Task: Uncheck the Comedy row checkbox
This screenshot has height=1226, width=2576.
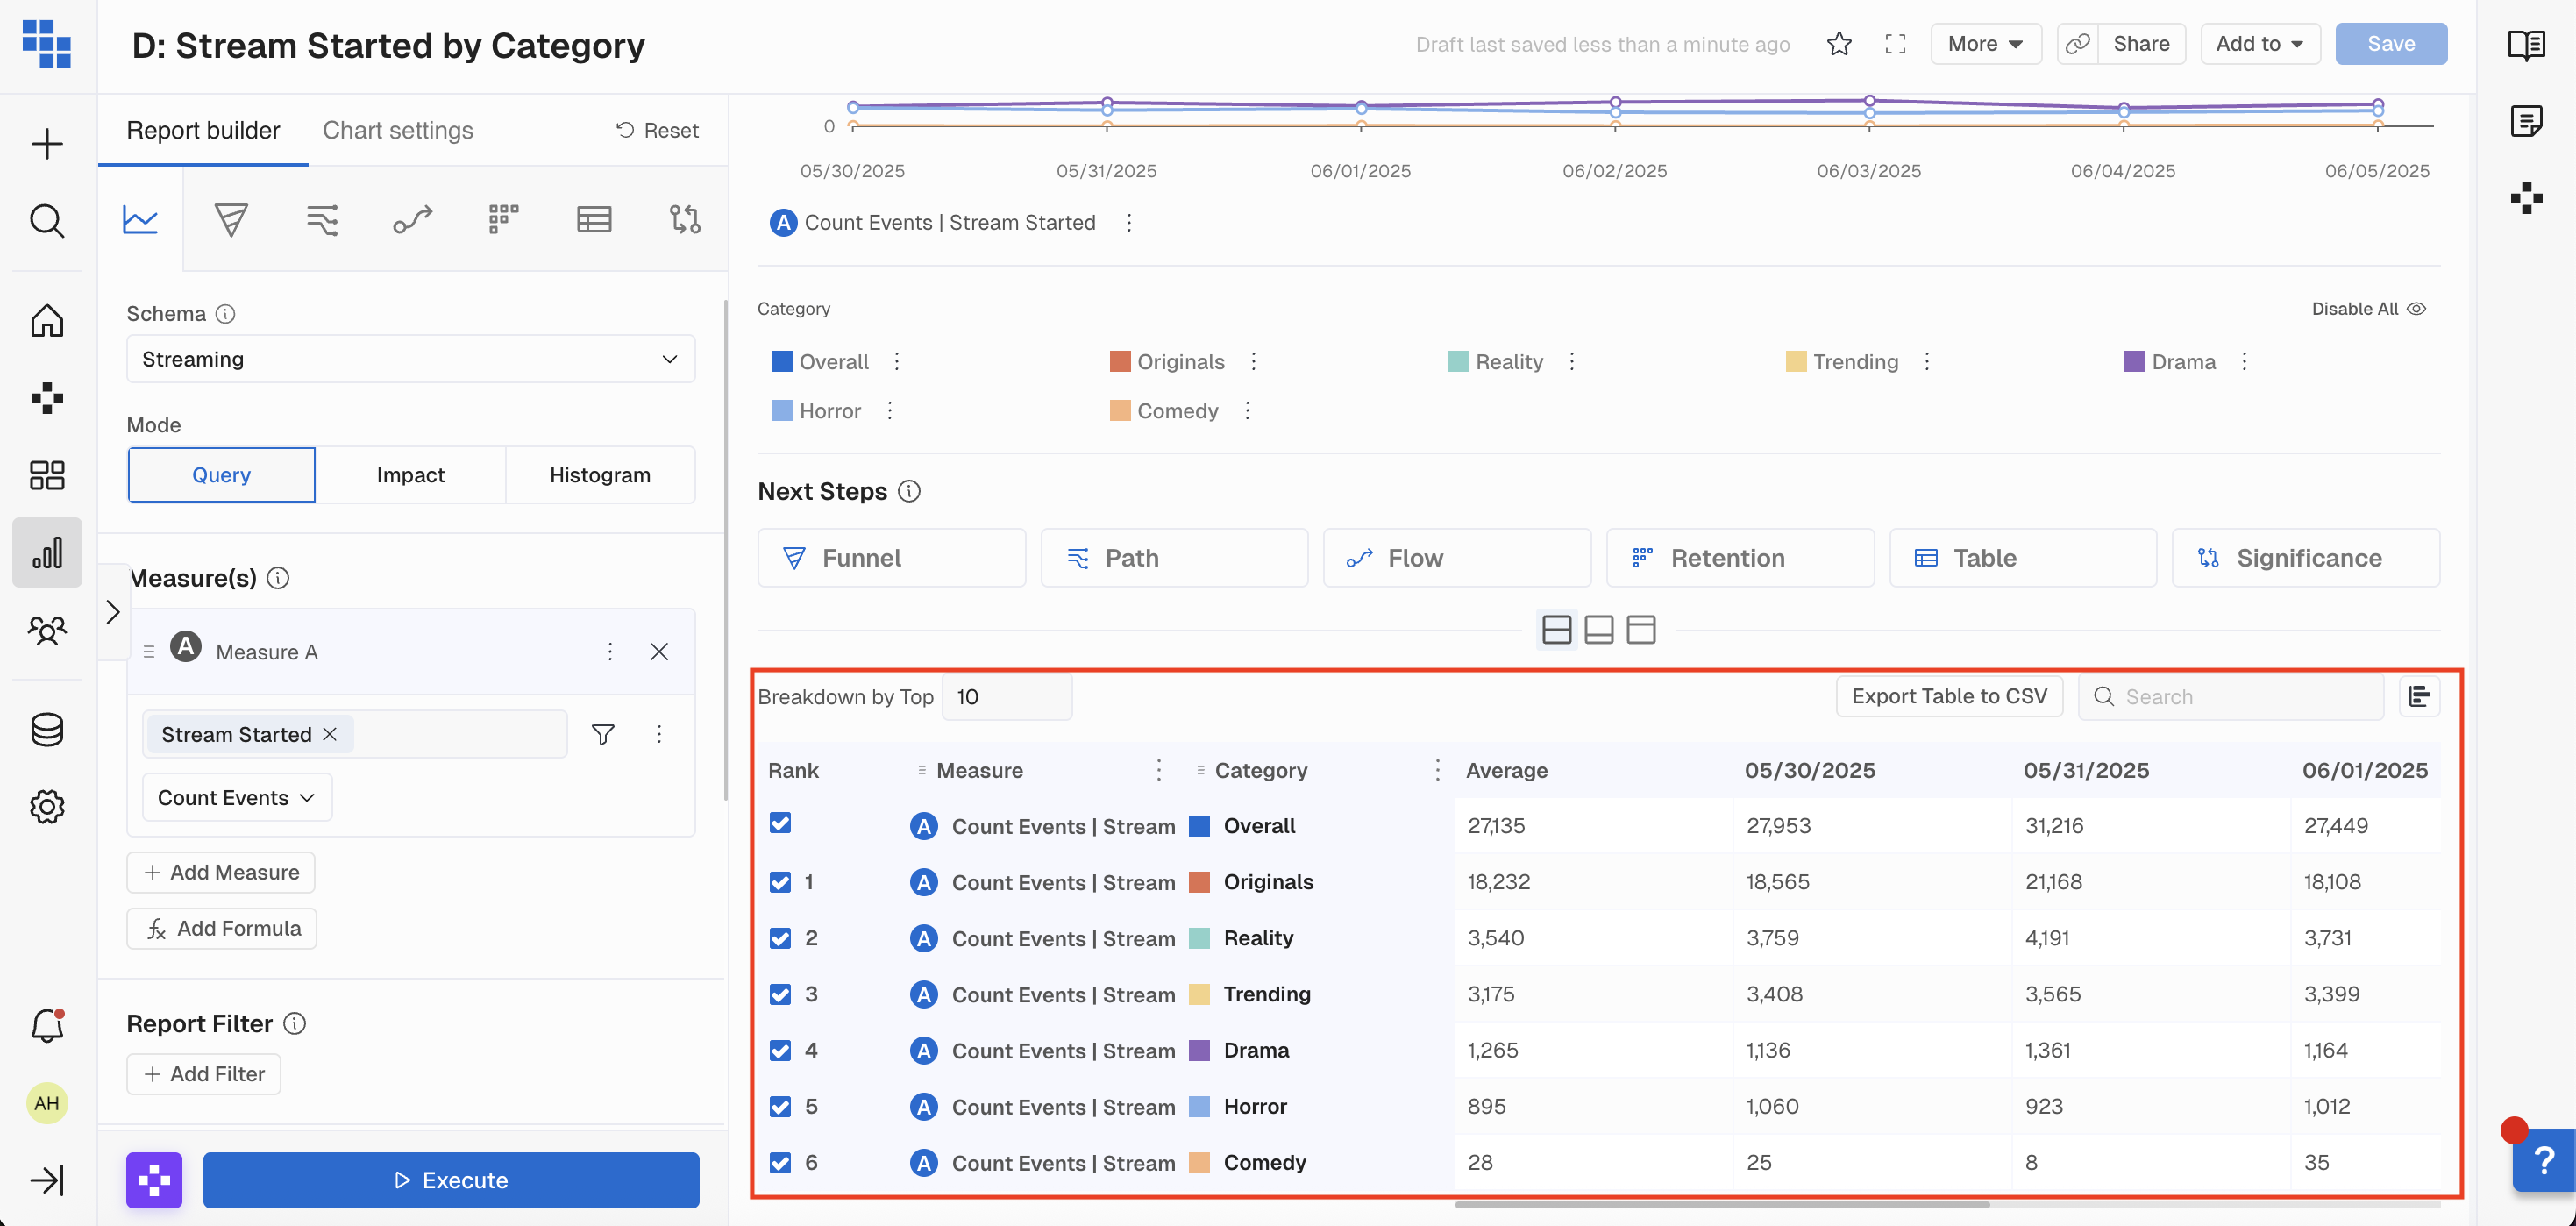Action: point(780,1163)
